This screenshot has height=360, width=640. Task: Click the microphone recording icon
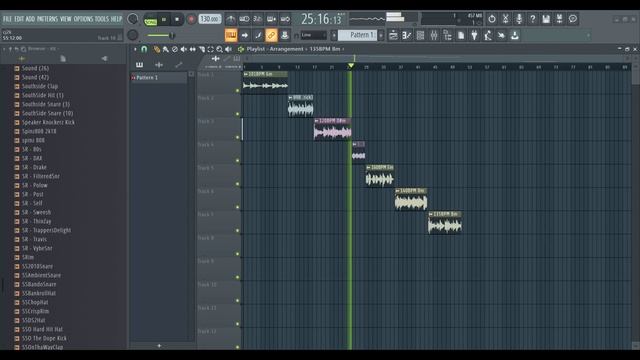click(519, 19)
